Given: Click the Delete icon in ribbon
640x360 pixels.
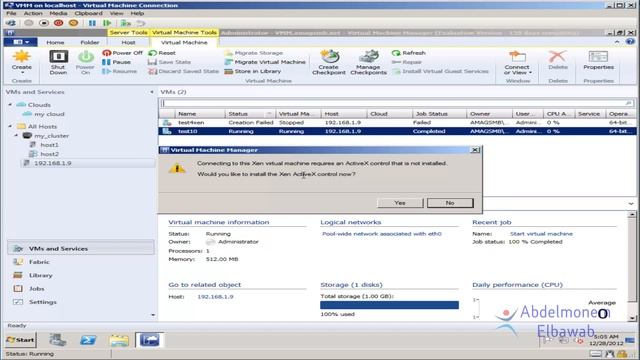Looking at the screenshot, I should (558, 60).
